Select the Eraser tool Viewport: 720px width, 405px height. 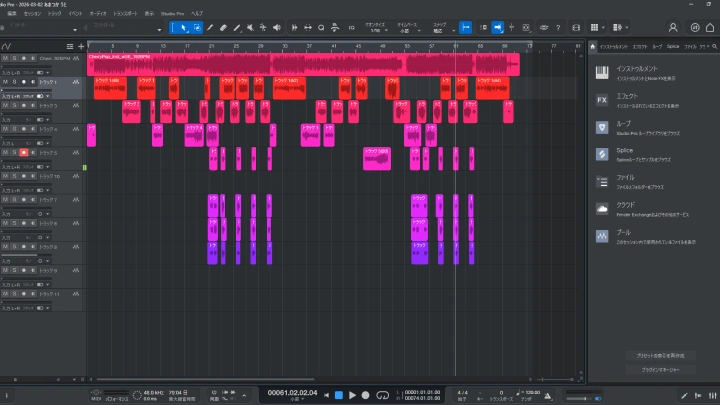[223, 28]
